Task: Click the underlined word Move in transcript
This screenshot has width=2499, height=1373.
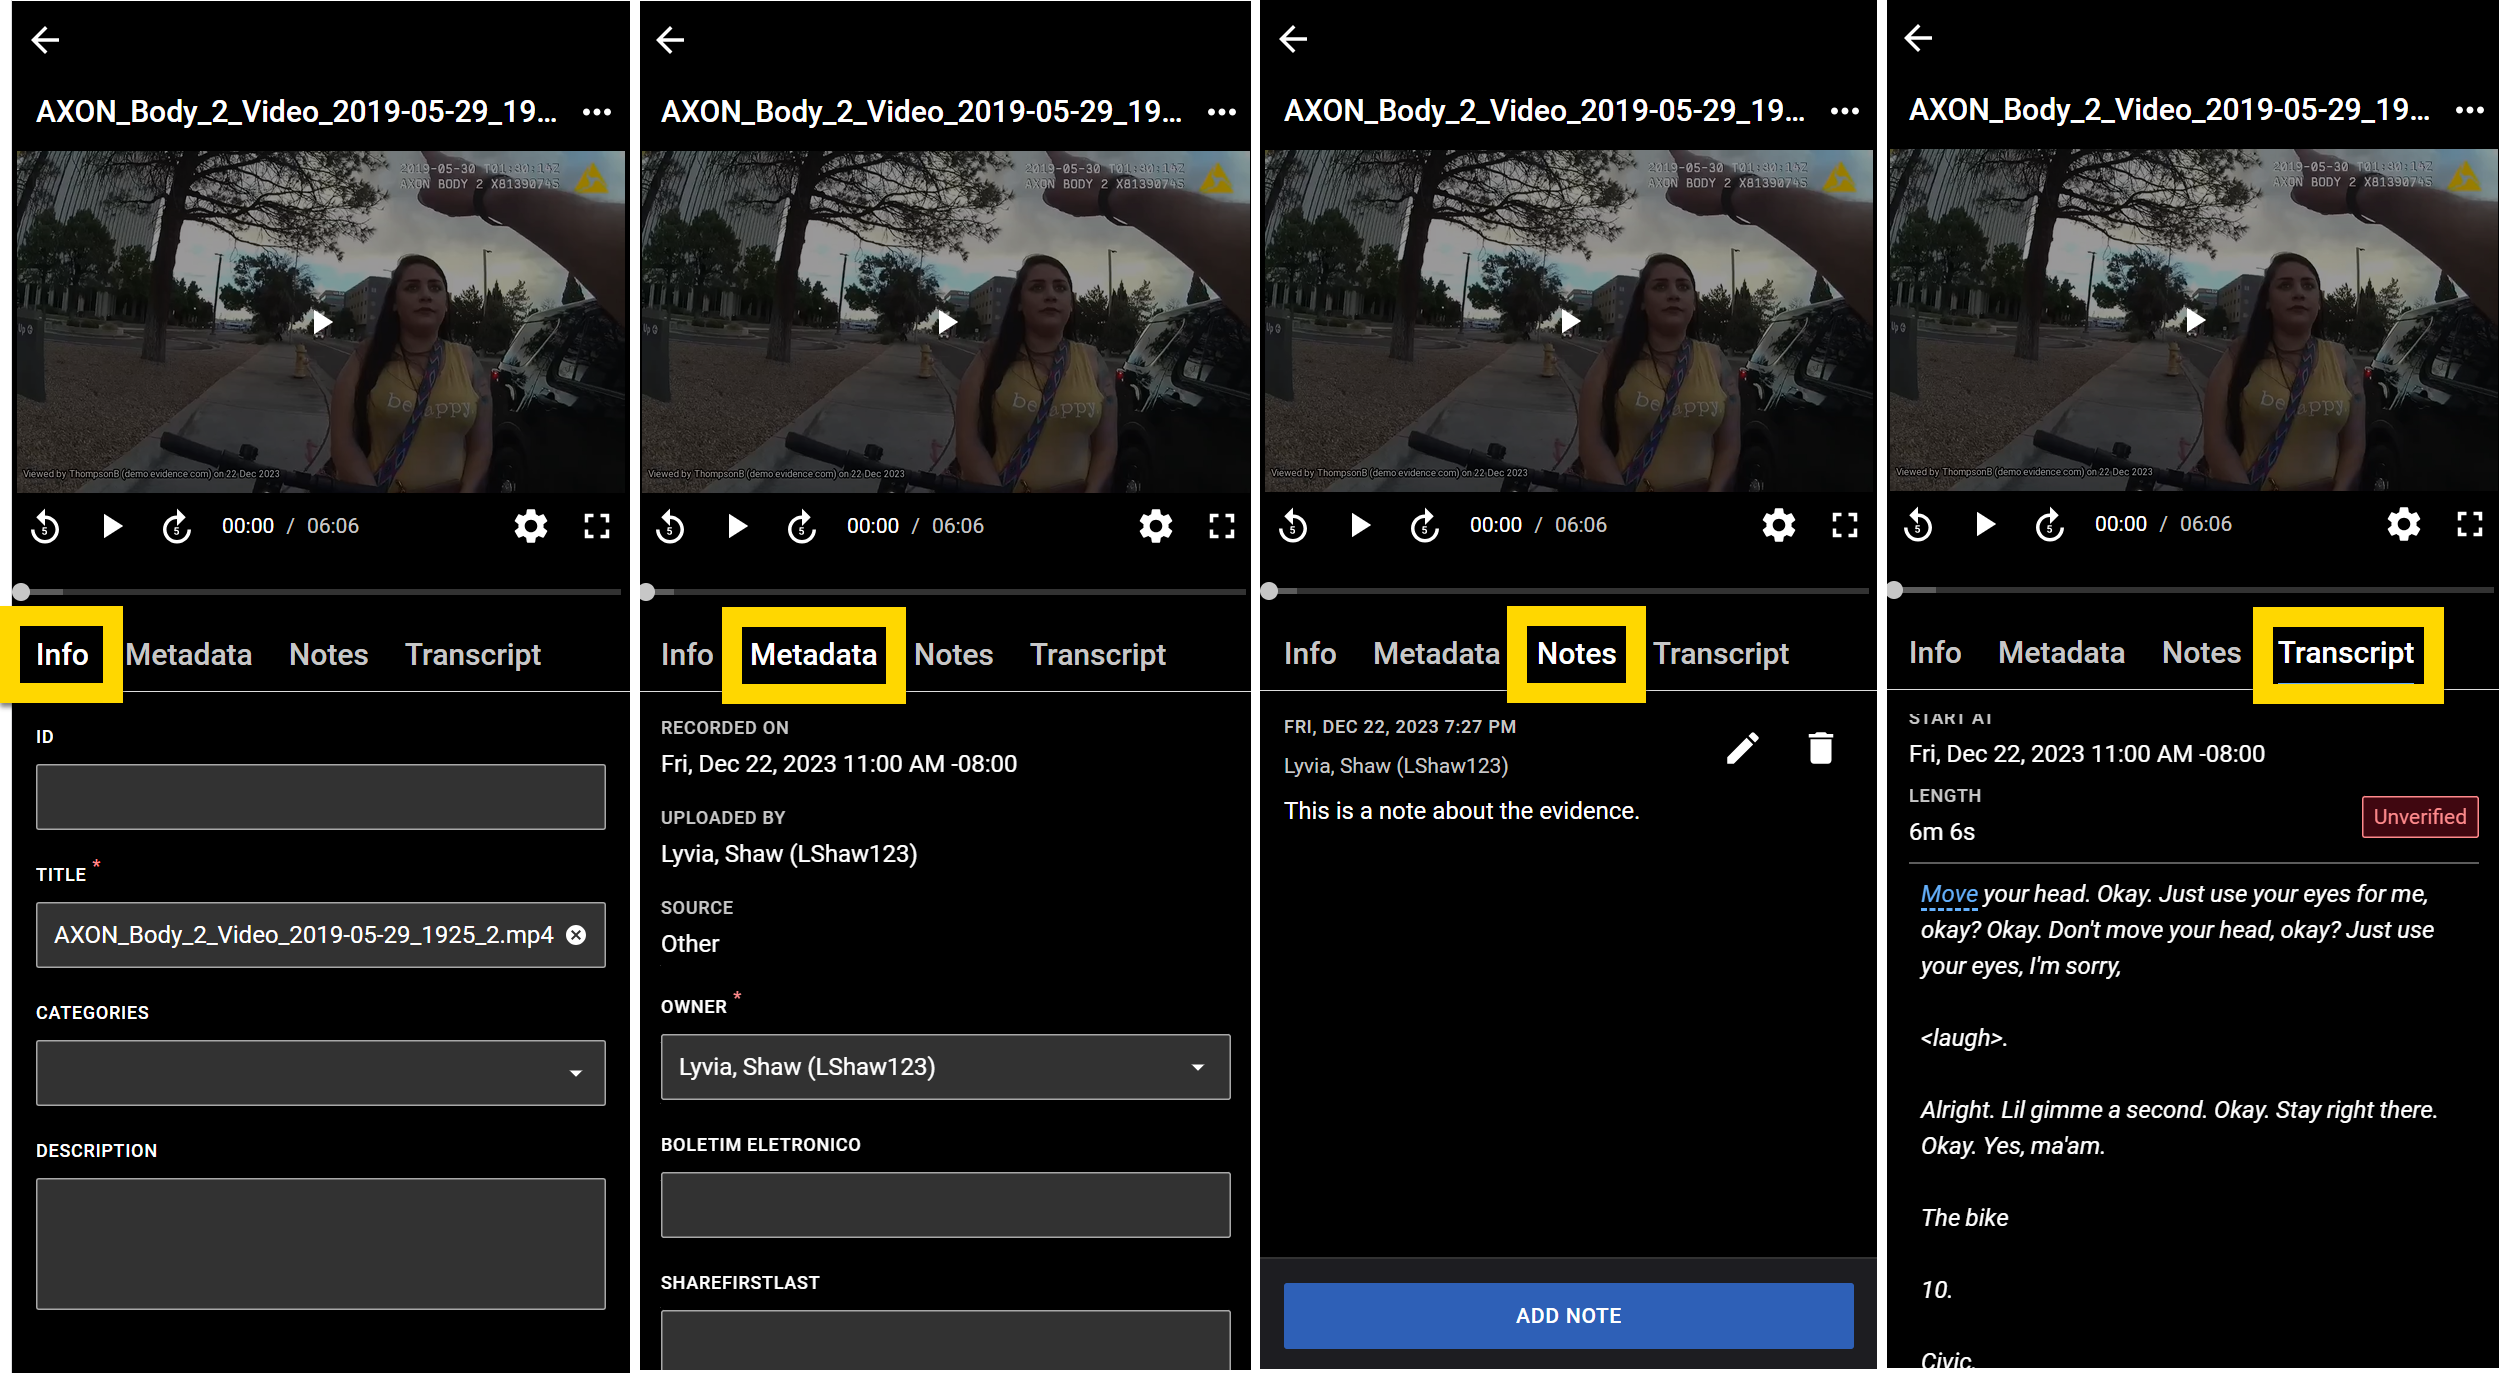Action: [1948, 894]
